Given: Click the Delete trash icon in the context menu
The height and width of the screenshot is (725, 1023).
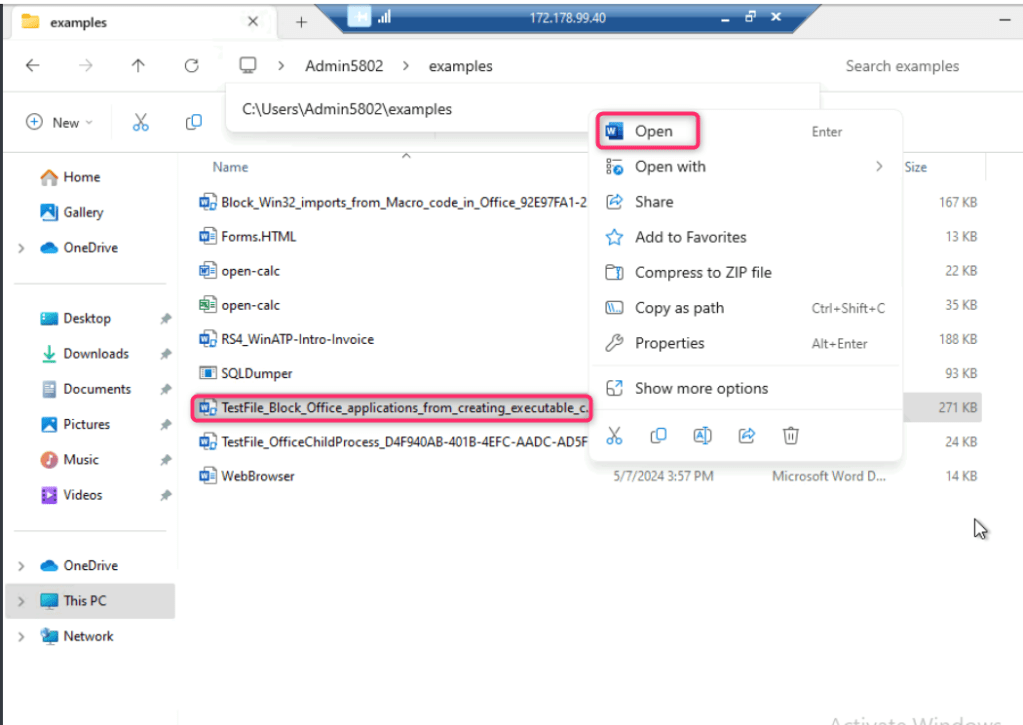Looking at the screenshot, I should [790, 435].
